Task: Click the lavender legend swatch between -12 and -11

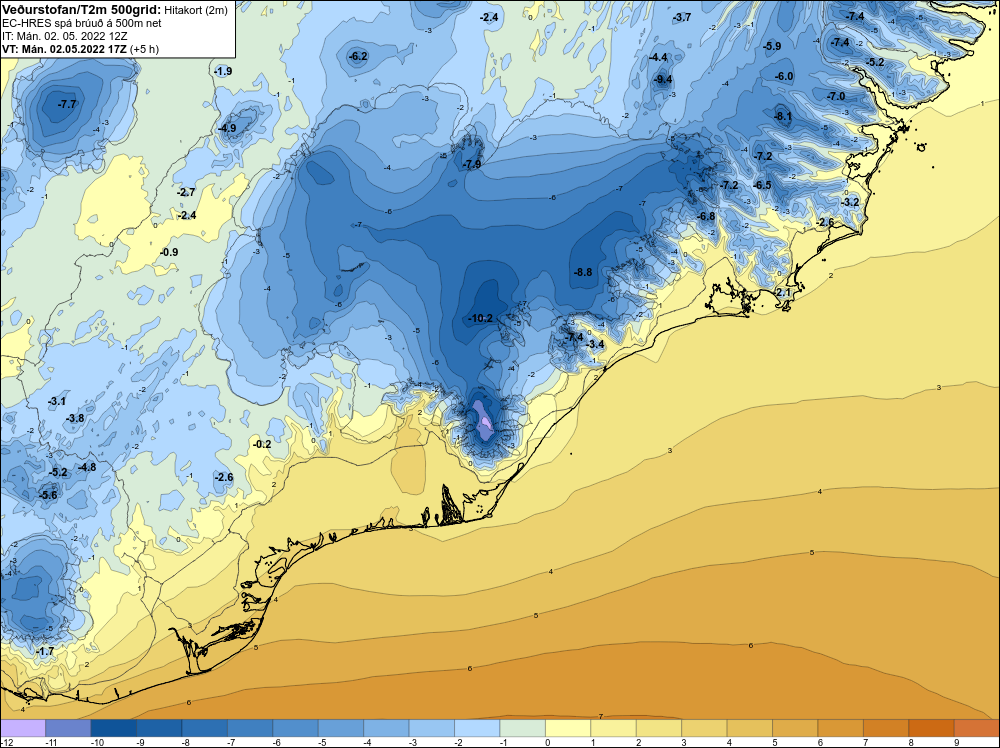Action: click(23, 728)
